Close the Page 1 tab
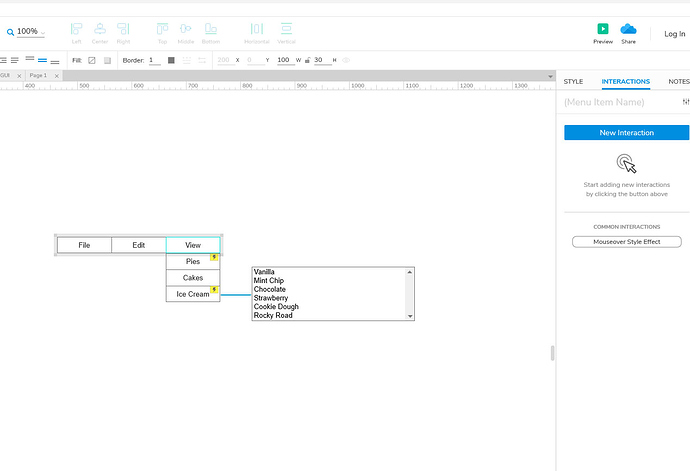Viewport: 690px width, 471px height. pyautogui.click(x=57, y=76)
